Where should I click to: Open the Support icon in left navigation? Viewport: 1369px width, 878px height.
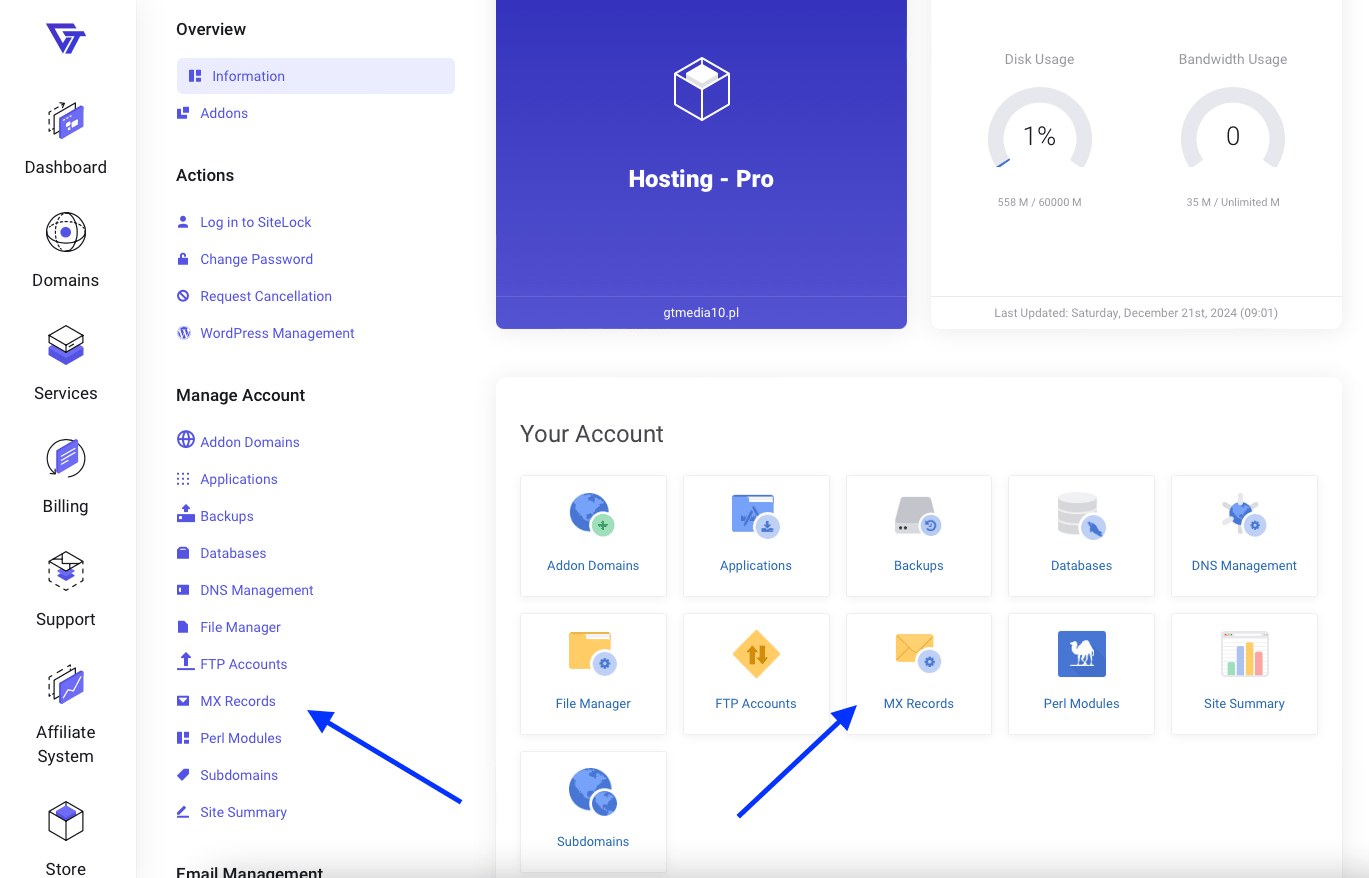[x=66, y=571]
